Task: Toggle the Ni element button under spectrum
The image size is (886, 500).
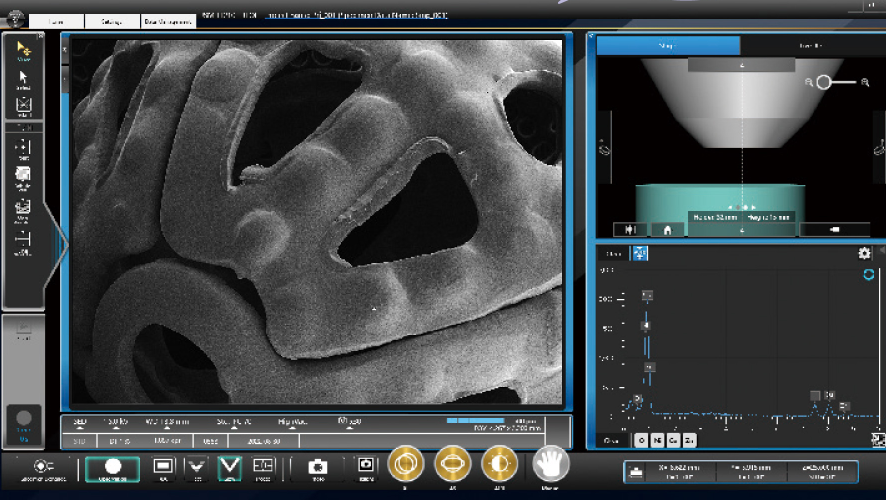Action: [657, 440]
